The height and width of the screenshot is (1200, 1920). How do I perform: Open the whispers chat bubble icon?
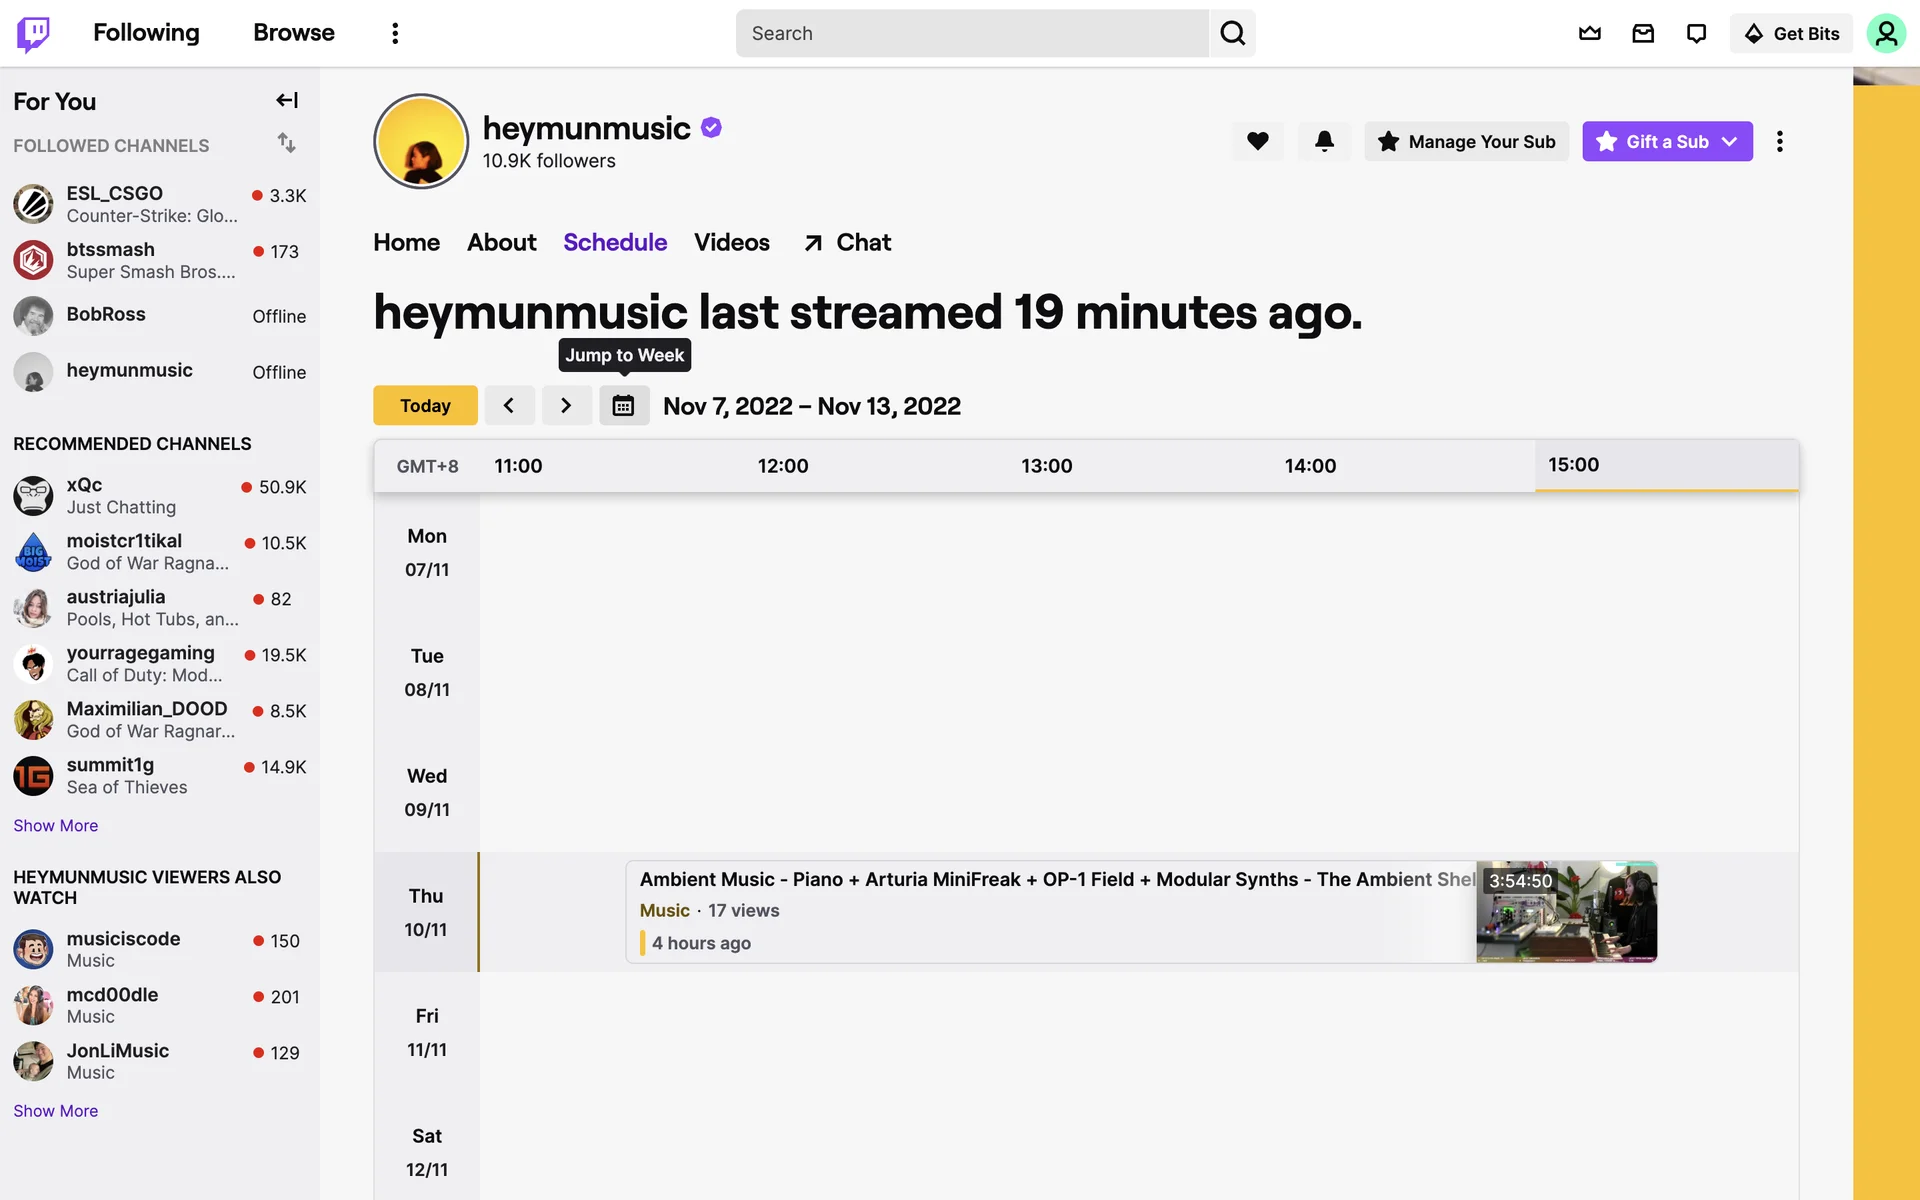pos(1696,33)
